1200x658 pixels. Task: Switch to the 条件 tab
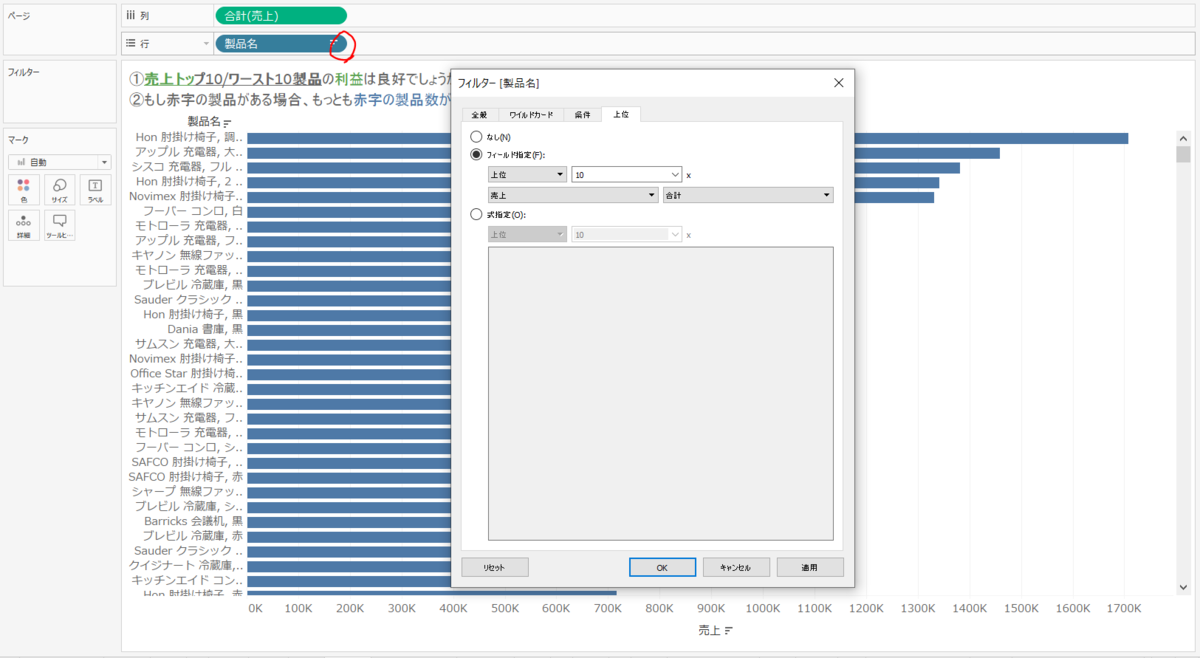point(582,115)
